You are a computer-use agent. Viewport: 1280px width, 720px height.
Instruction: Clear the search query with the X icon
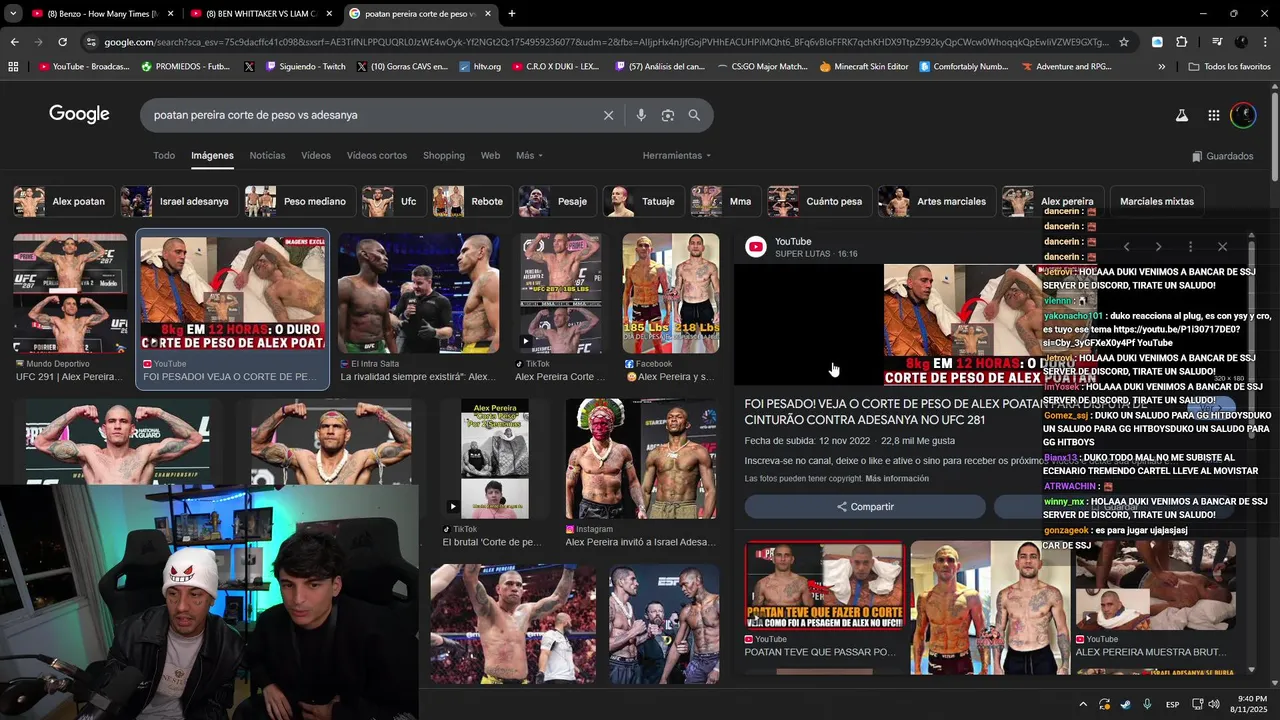[608, 115]
